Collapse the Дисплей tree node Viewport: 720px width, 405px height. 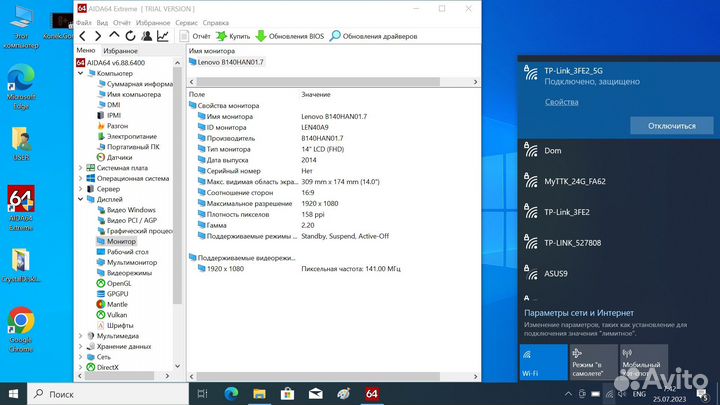tap(81, 199)
